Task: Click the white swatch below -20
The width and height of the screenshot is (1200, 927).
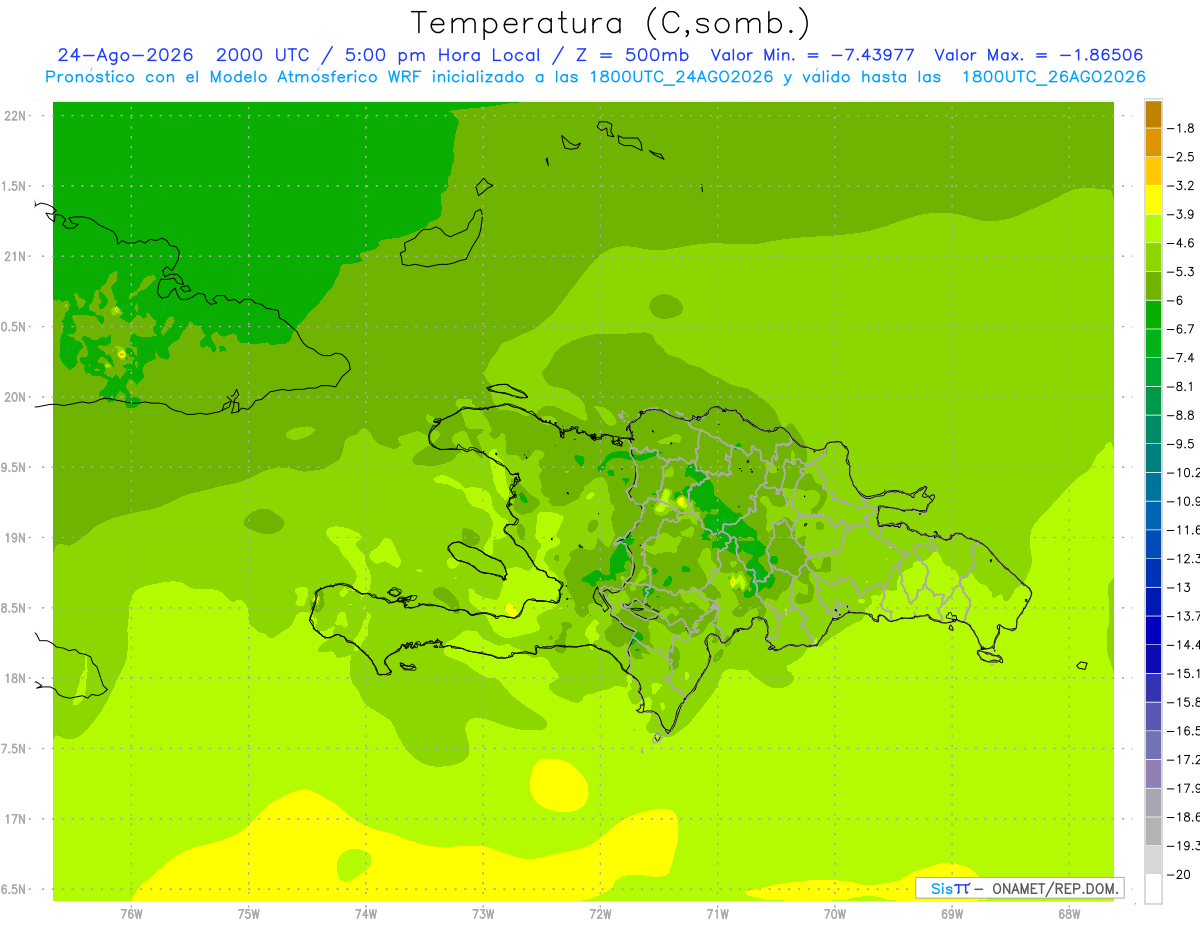Action: coord(1153,888)
